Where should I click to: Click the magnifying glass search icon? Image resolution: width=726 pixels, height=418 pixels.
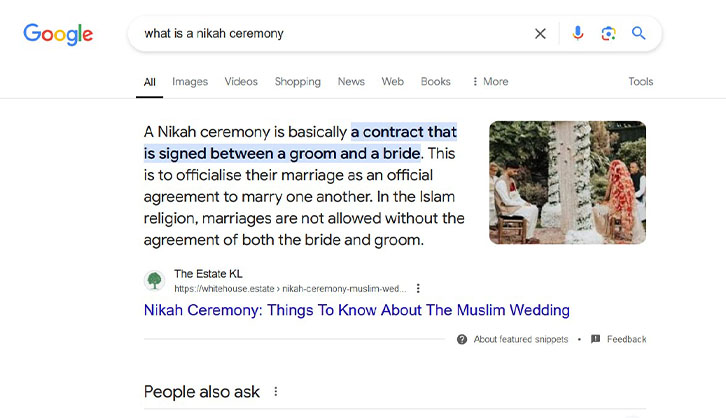tap(639, 33)
